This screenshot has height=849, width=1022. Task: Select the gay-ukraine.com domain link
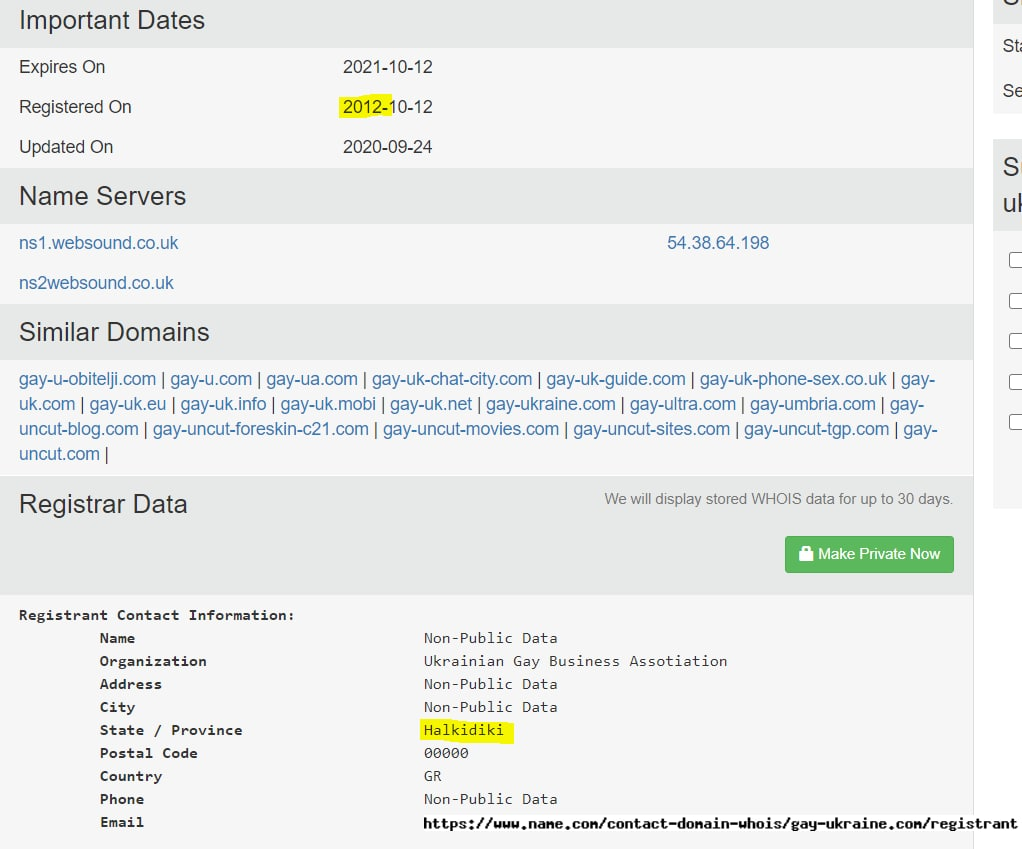(x=551, y=404)
